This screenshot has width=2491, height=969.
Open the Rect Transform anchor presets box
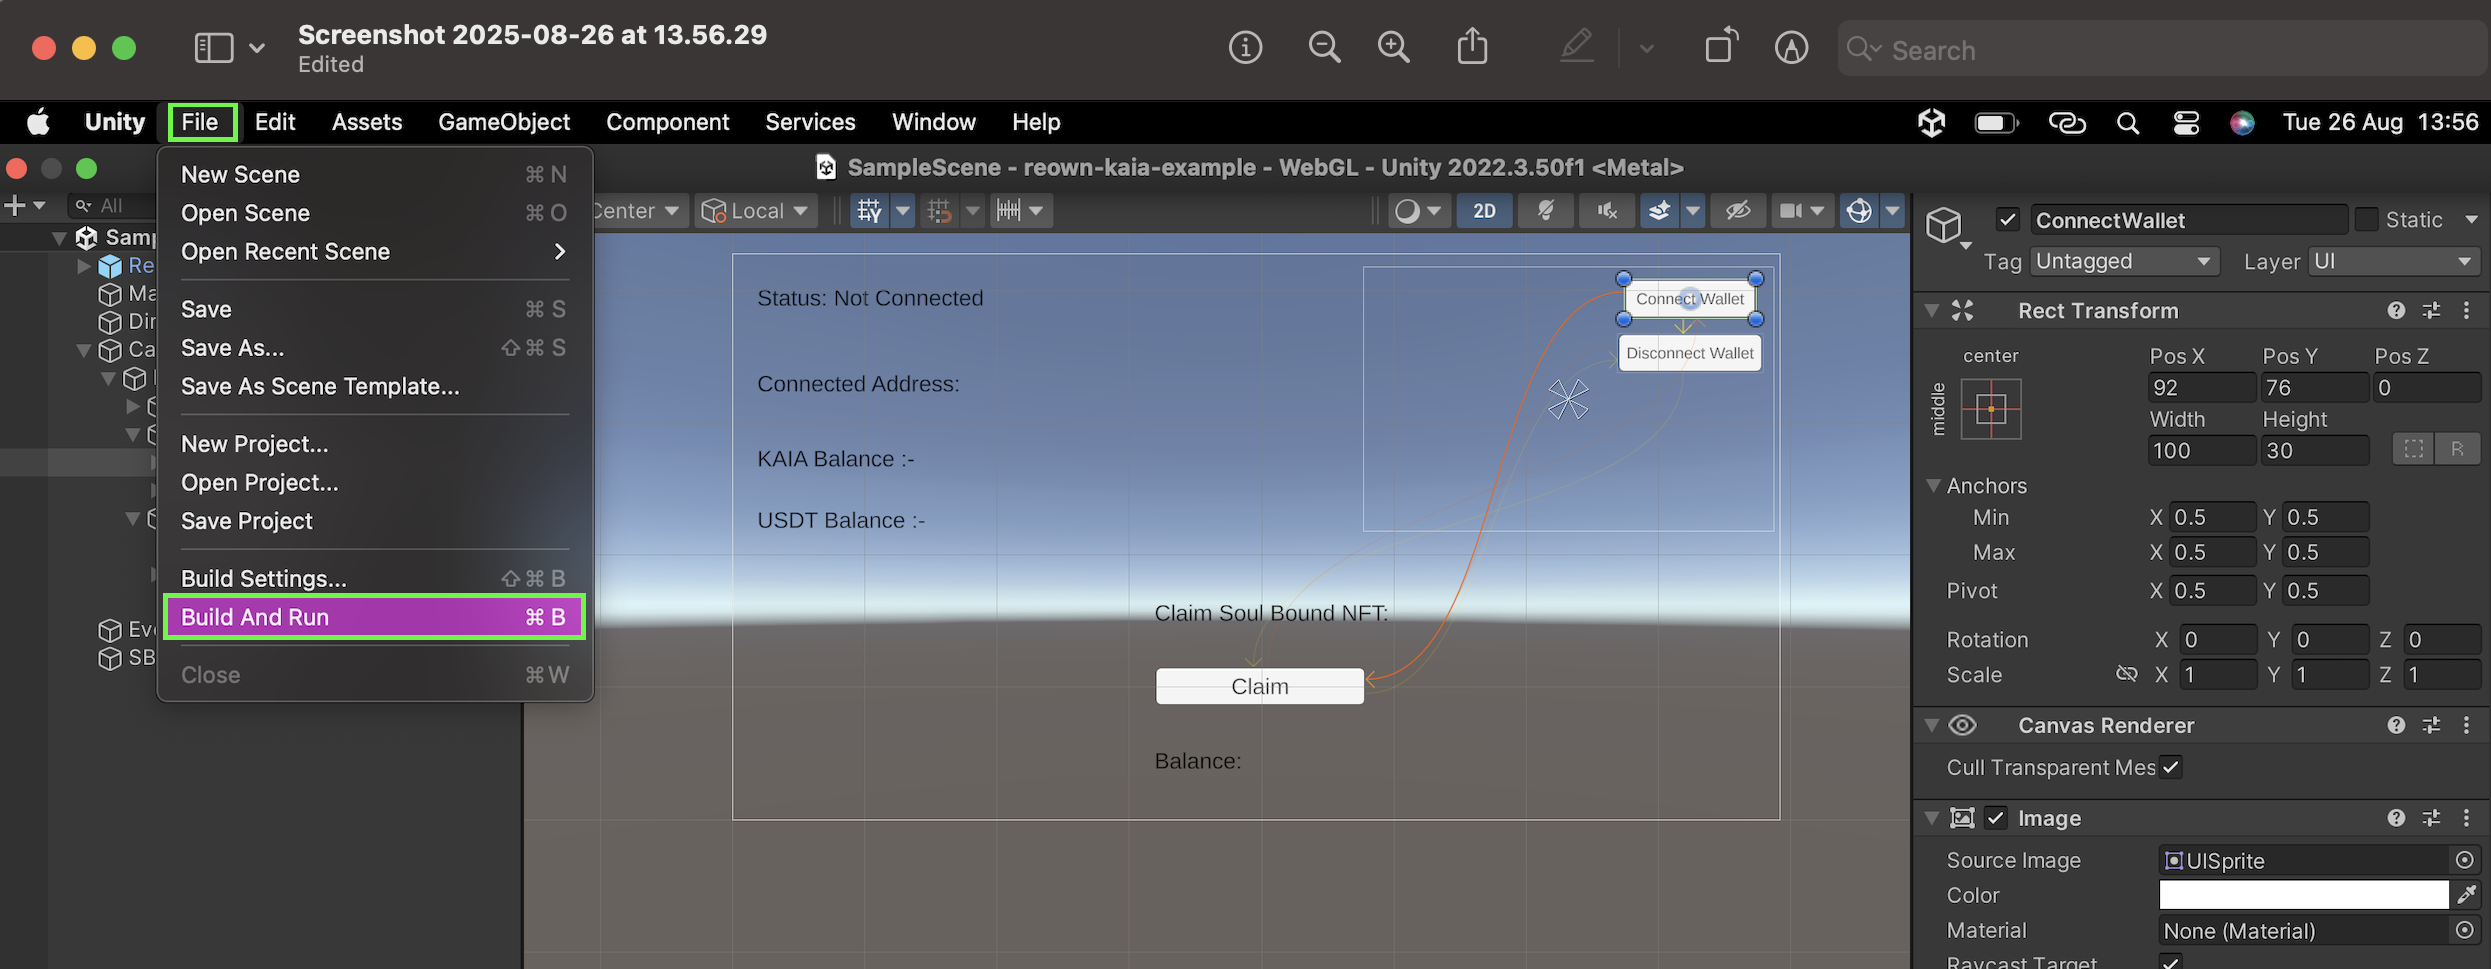1990,409
